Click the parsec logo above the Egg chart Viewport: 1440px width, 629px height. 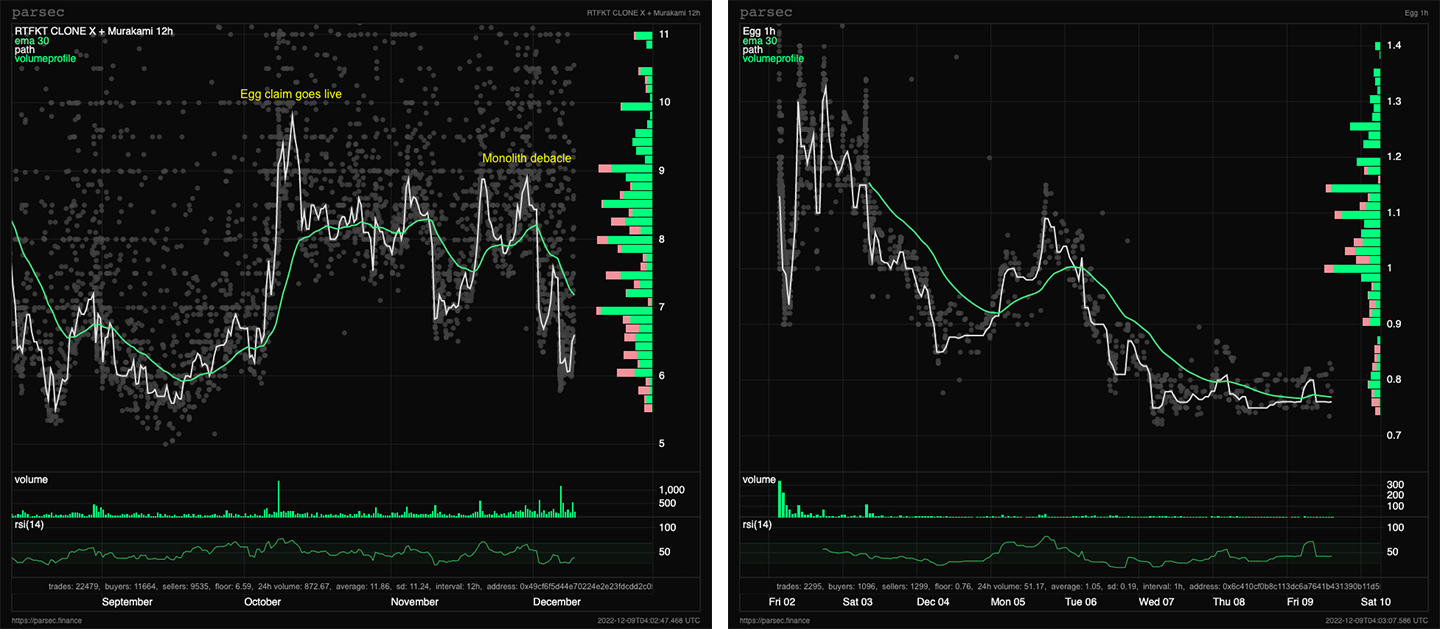[x=765, y=12]
